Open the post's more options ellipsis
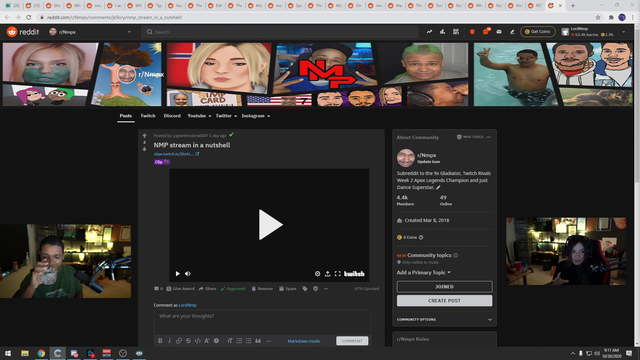The height and width of the screenshot is (360, 640). [x=326, y=289]
